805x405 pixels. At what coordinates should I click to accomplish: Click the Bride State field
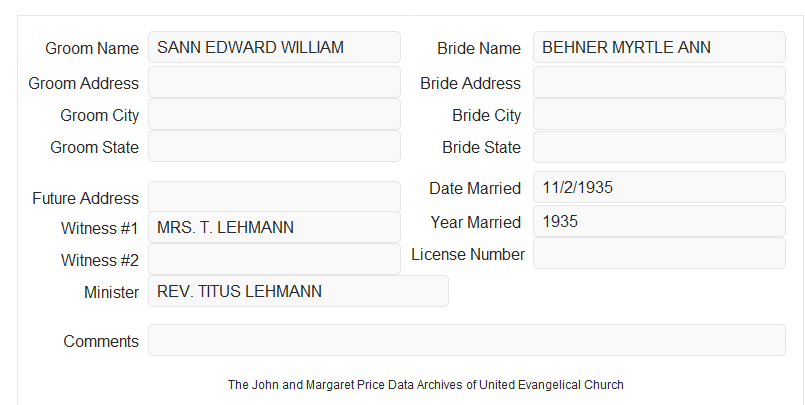(x=659, y=147)
